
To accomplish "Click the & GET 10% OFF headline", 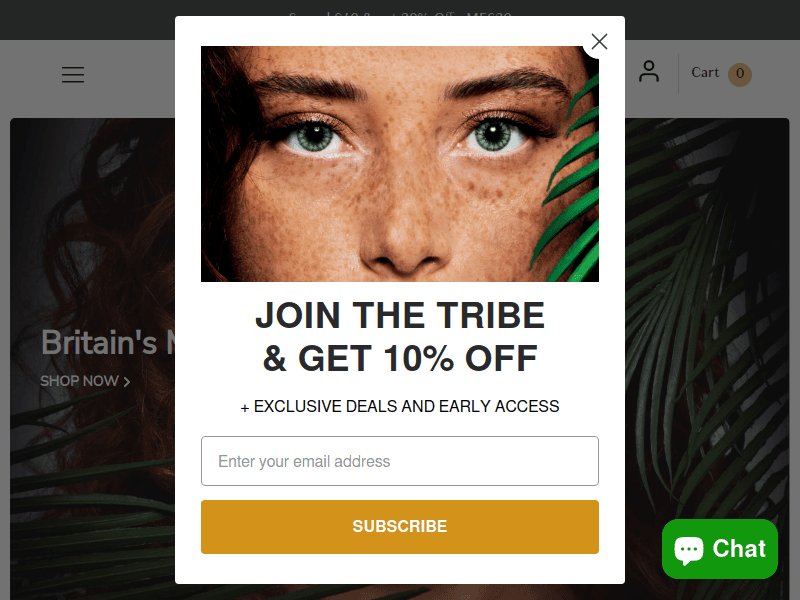I will click(399, 358).
